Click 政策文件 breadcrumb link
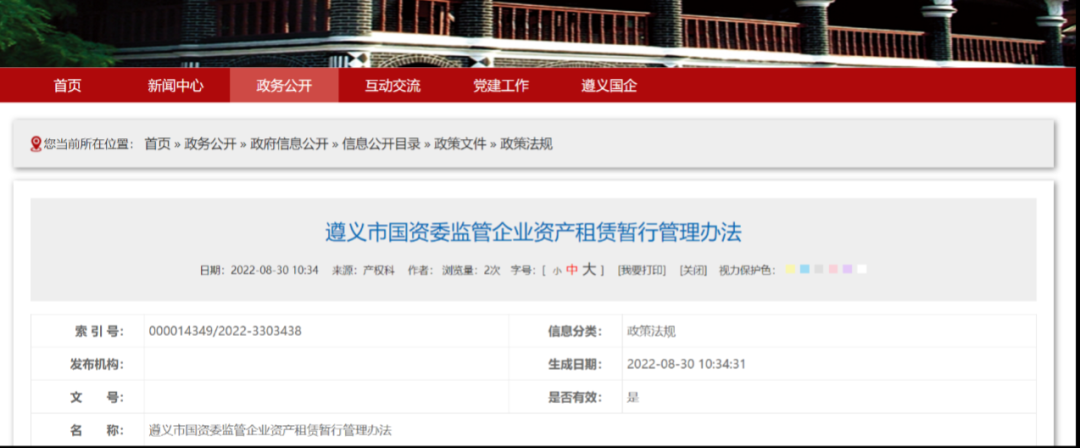Screen dimensions: 1080x448 [x=460, y=144]
